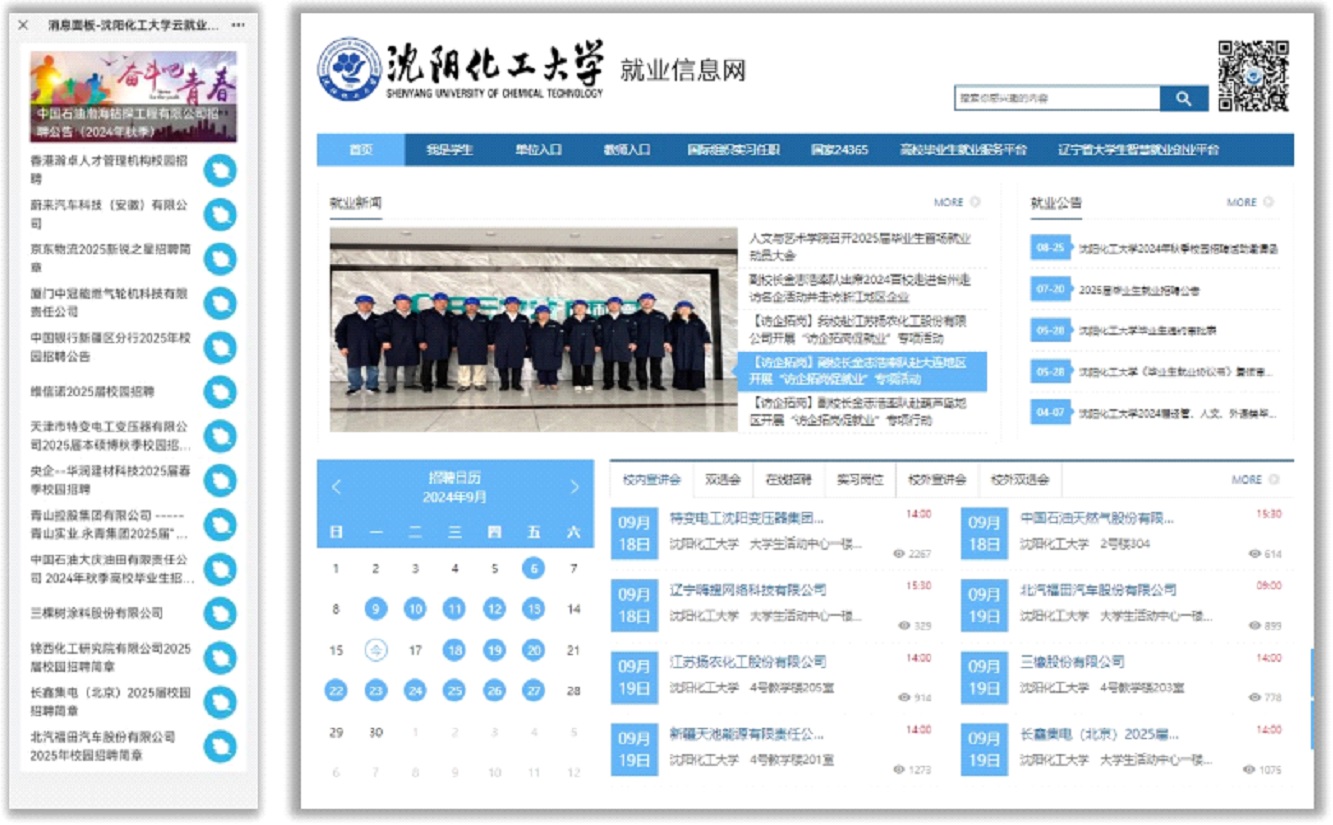
Task: Switch to the 实习岗位 tab
Action: coord(860,480)
